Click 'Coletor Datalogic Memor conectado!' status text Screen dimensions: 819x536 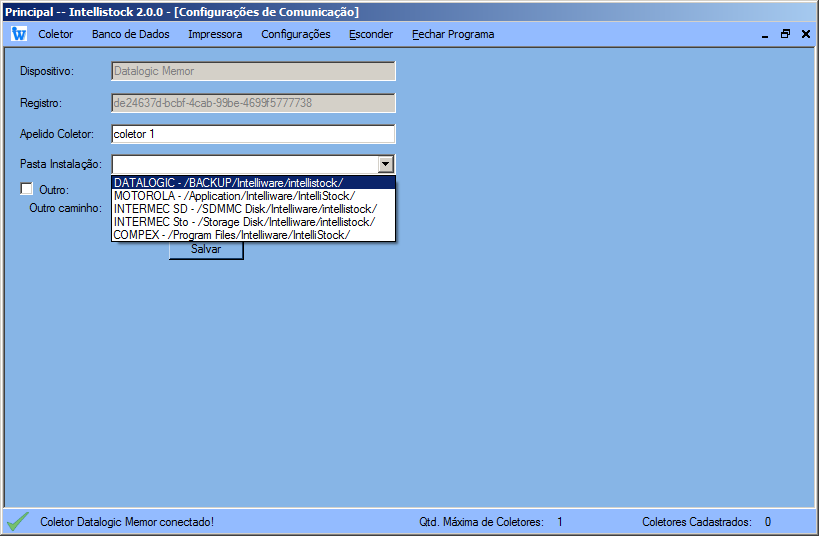[127, 522]
